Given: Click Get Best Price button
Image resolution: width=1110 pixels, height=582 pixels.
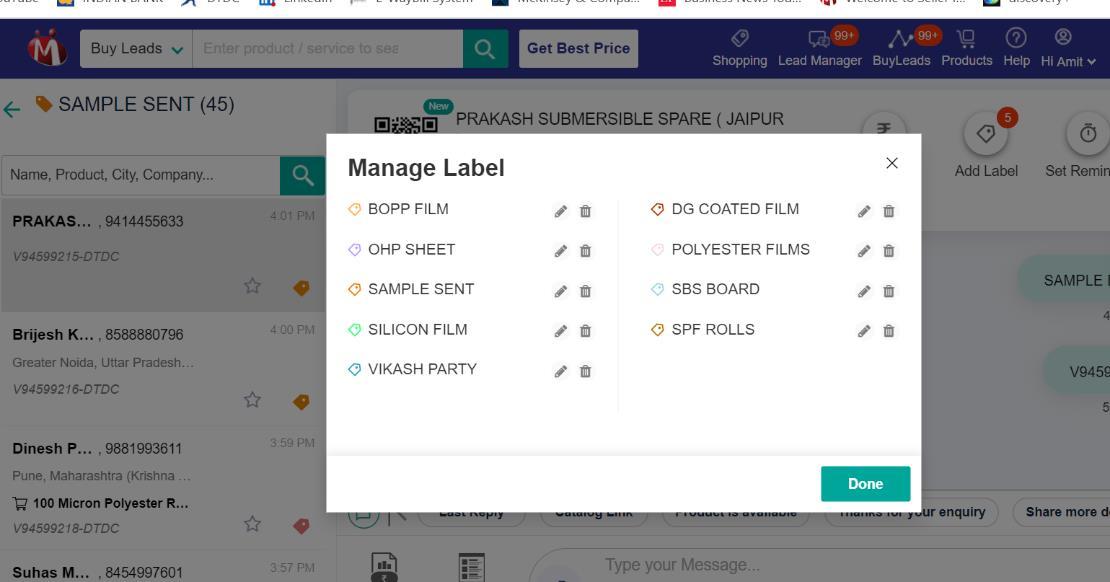Looking at the screenshot, I should click(578, 48).
